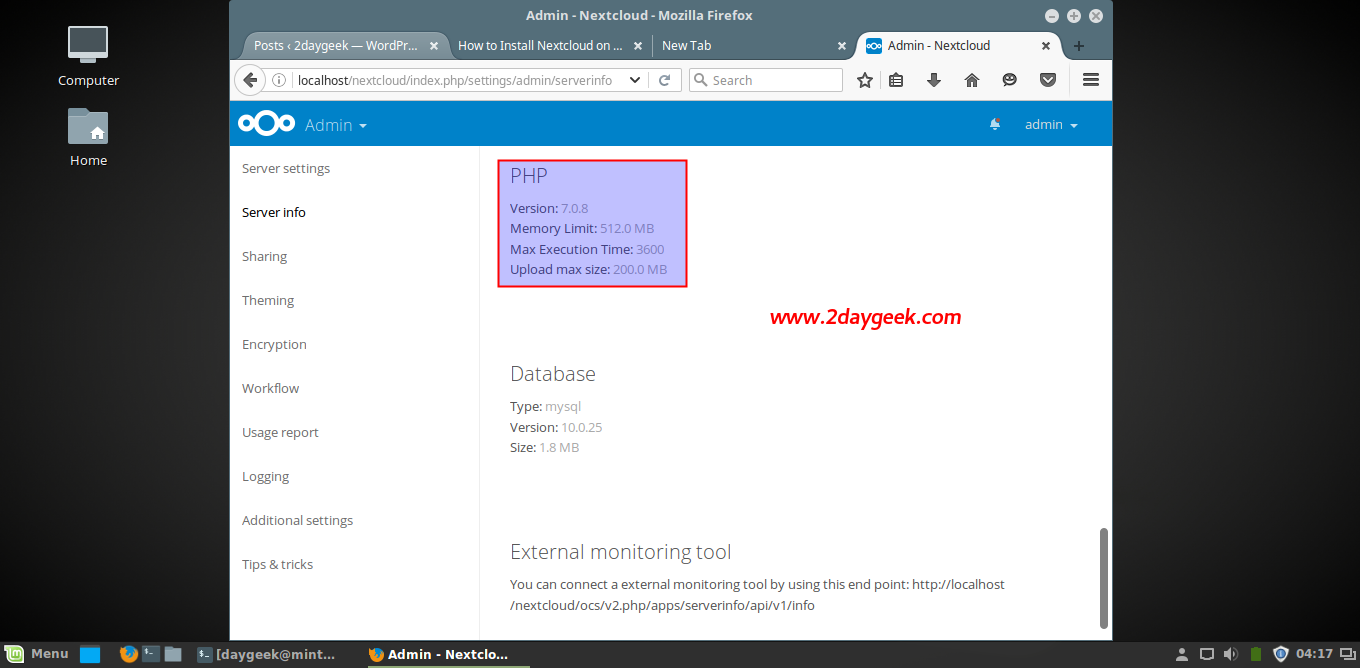Open Server settings in sidebar

tap(286, 168)
